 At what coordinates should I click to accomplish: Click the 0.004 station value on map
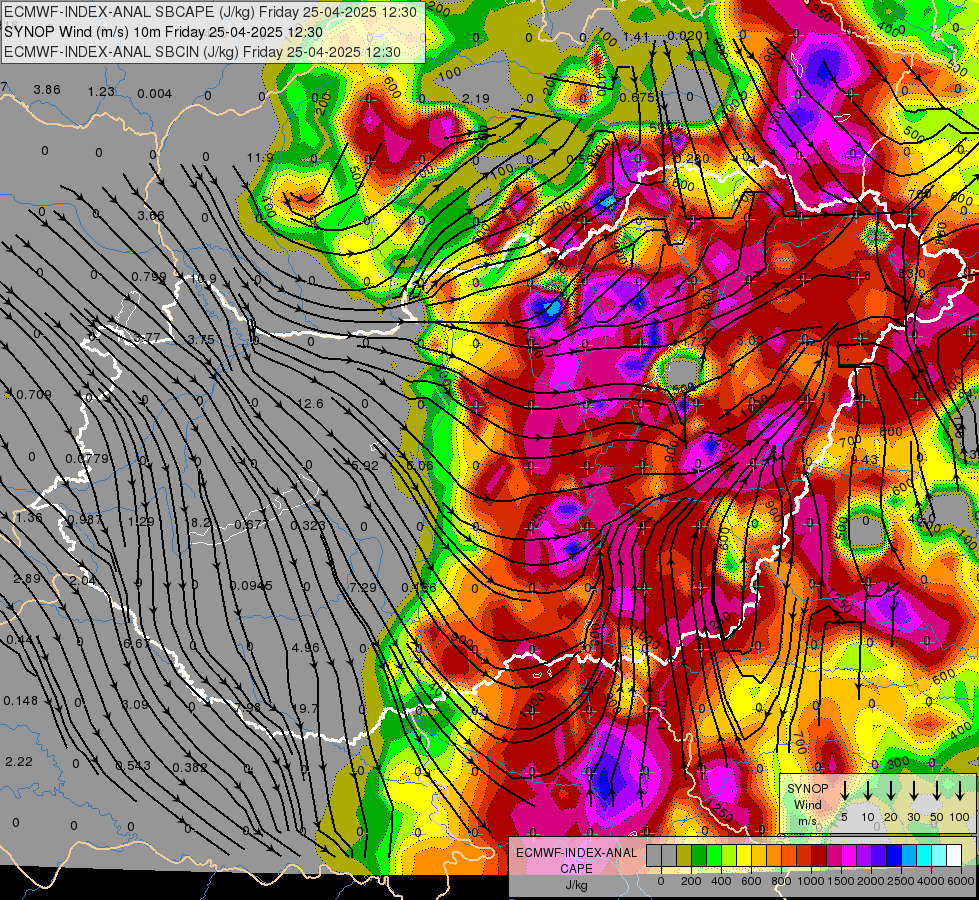click(x=154, y=94)
